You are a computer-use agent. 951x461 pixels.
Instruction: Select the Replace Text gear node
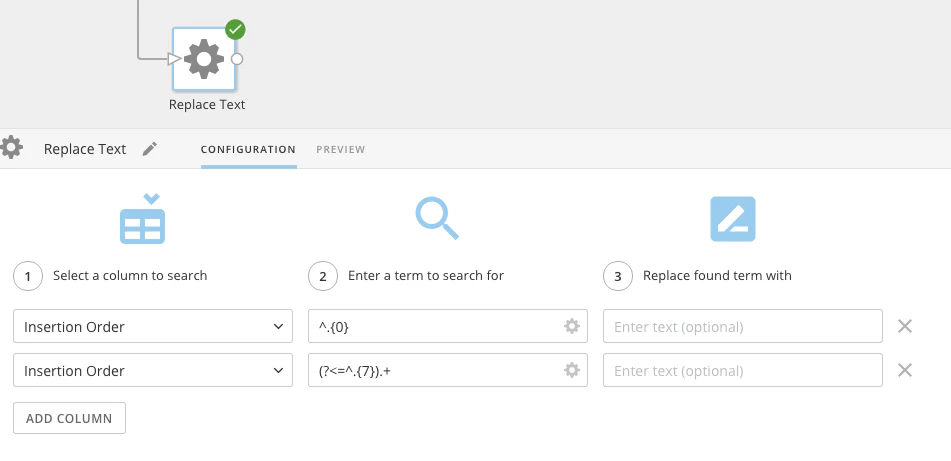204,59
